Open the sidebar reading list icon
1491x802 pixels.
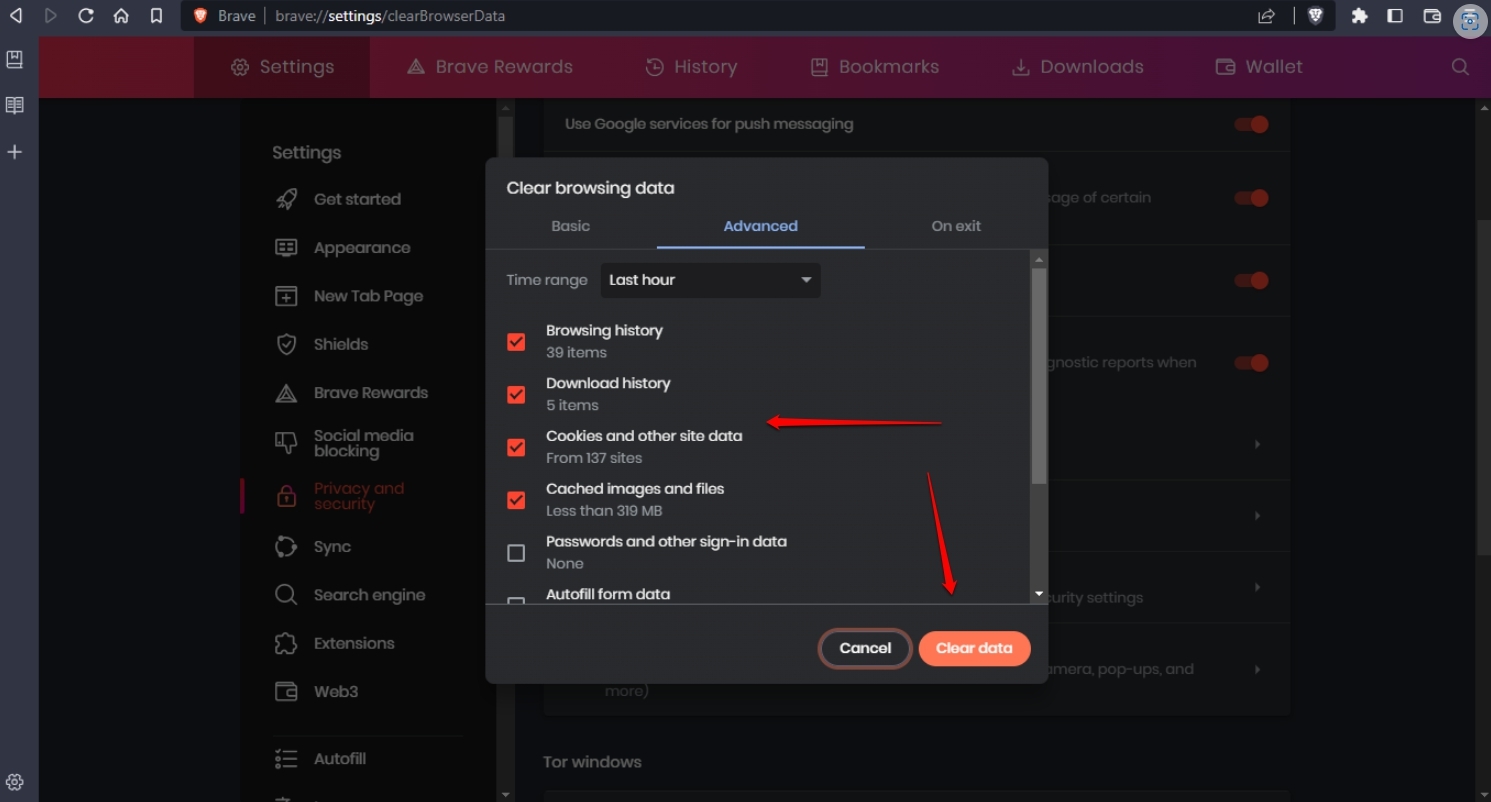pyautogui.click(x=15, y=106)
